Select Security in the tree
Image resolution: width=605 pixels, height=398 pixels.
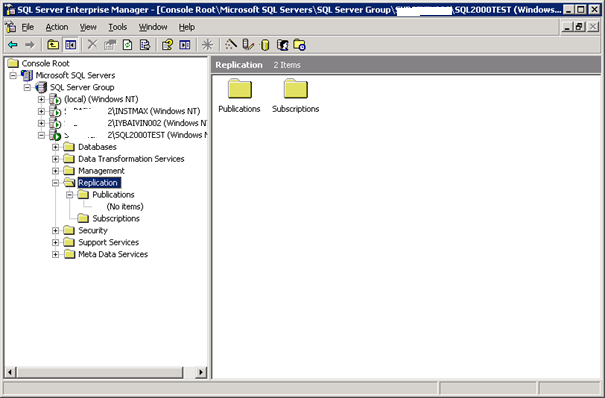[x=93, y=231]
